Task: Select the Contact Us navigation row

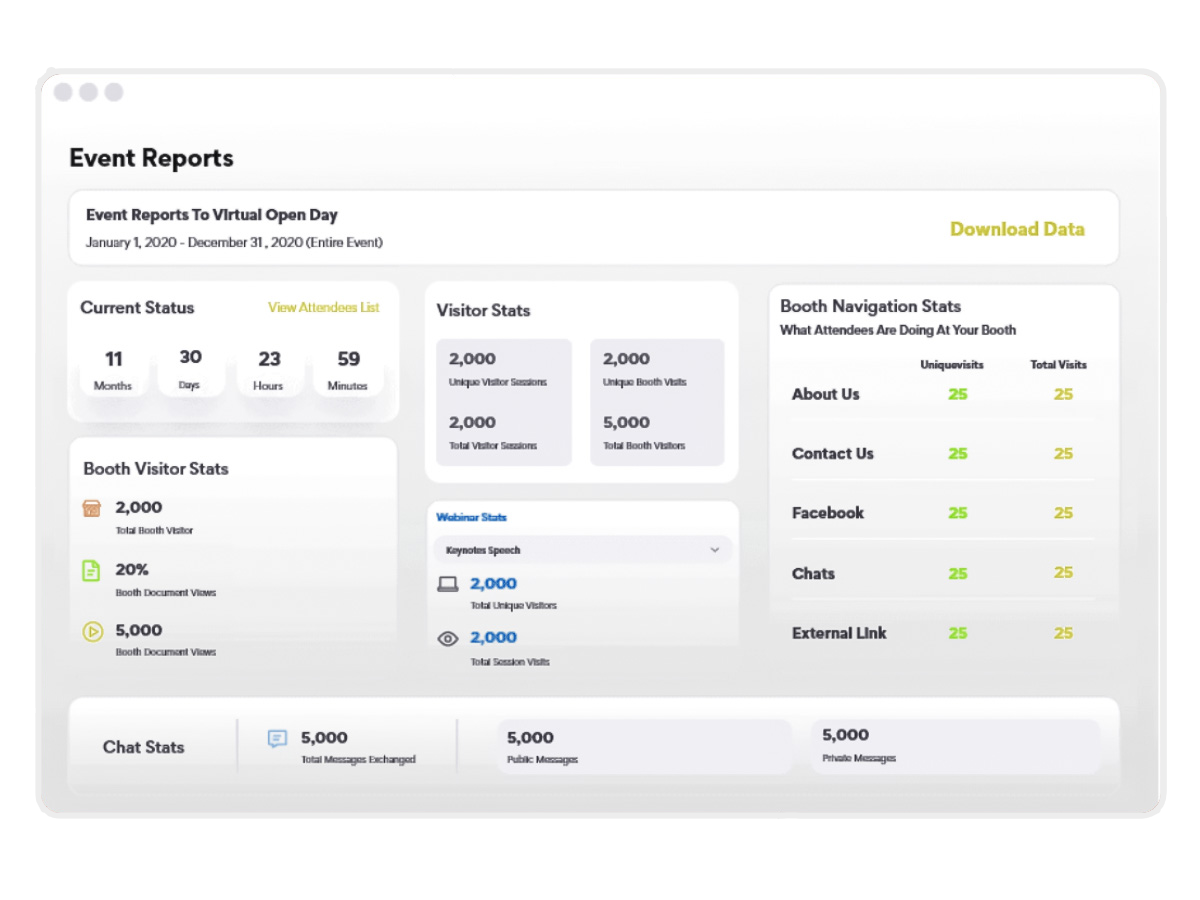Action: click(832, 454)
